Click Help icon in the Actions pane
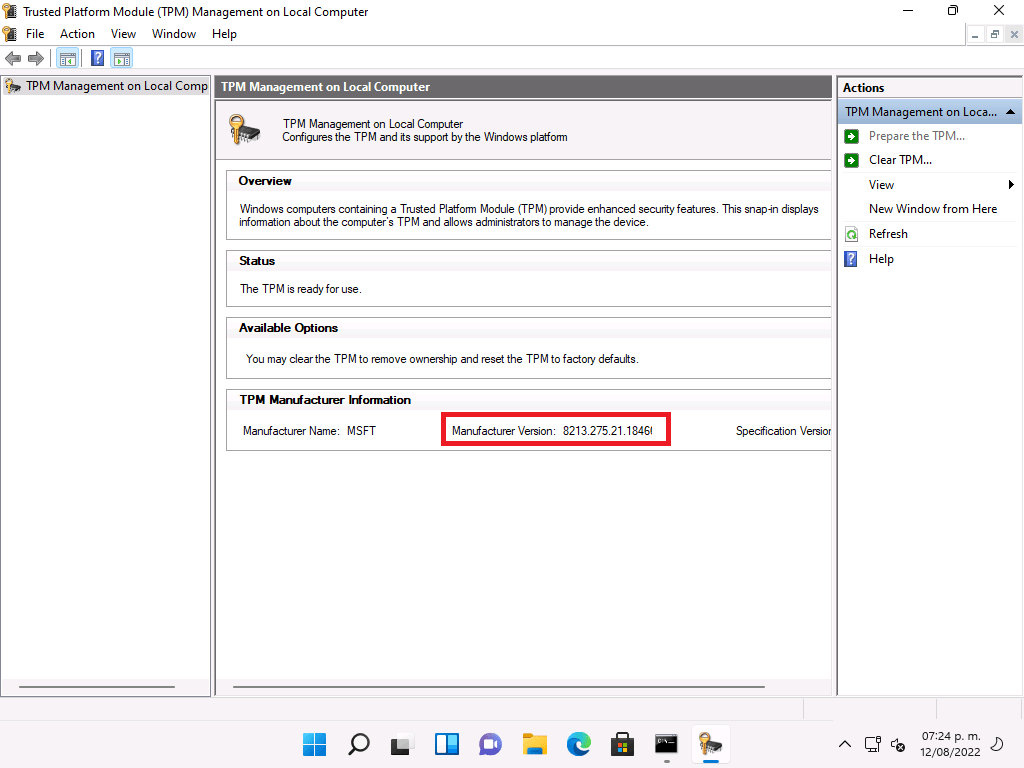 (851, 259)
